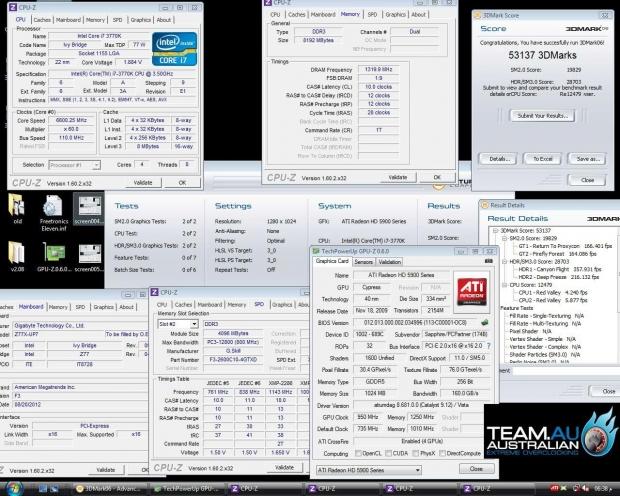Open the v2.08 folder icon

click(x=16, y=256)
